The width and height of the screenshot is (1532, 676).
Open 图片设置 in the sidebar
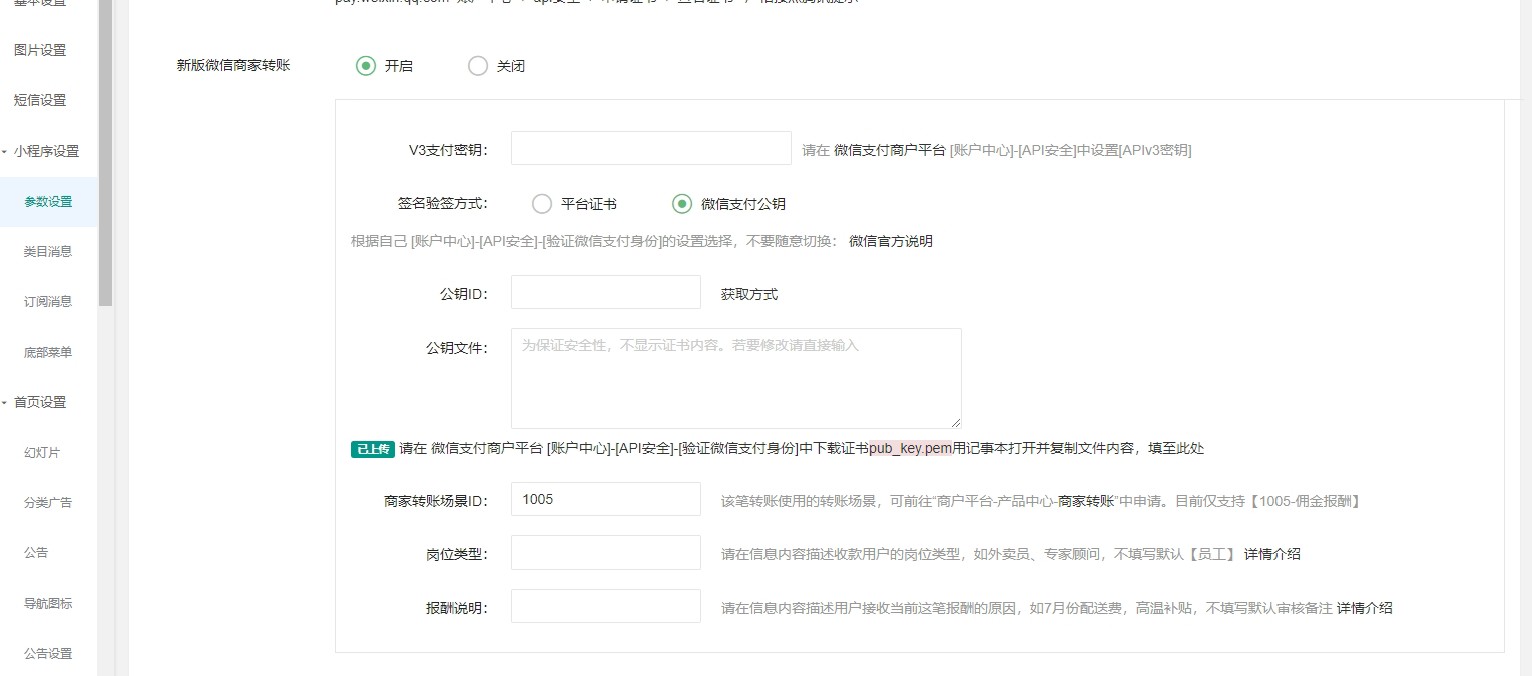40,50
